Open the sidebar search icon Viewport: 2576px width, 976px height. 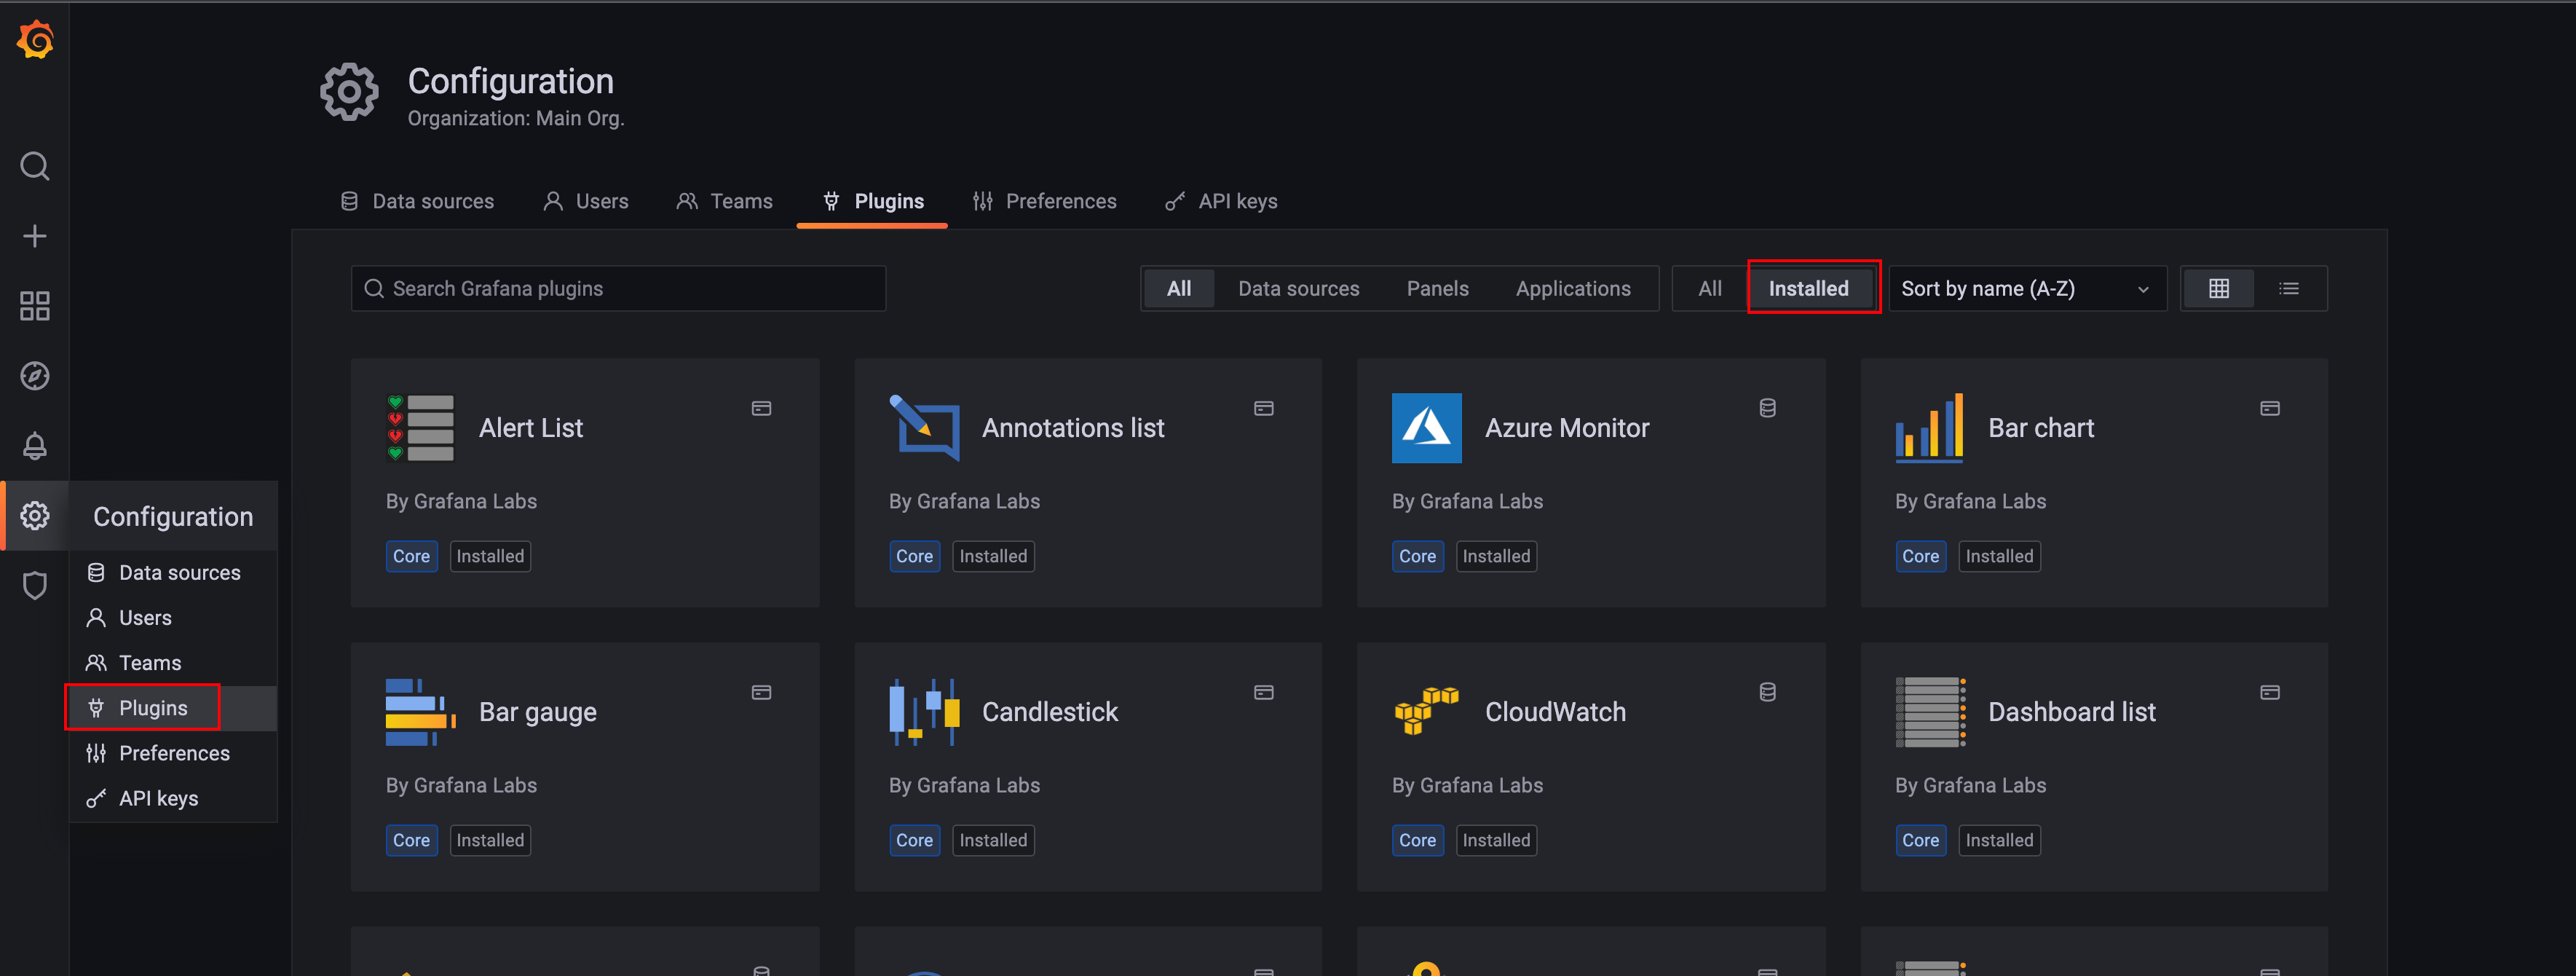point(35,166)
